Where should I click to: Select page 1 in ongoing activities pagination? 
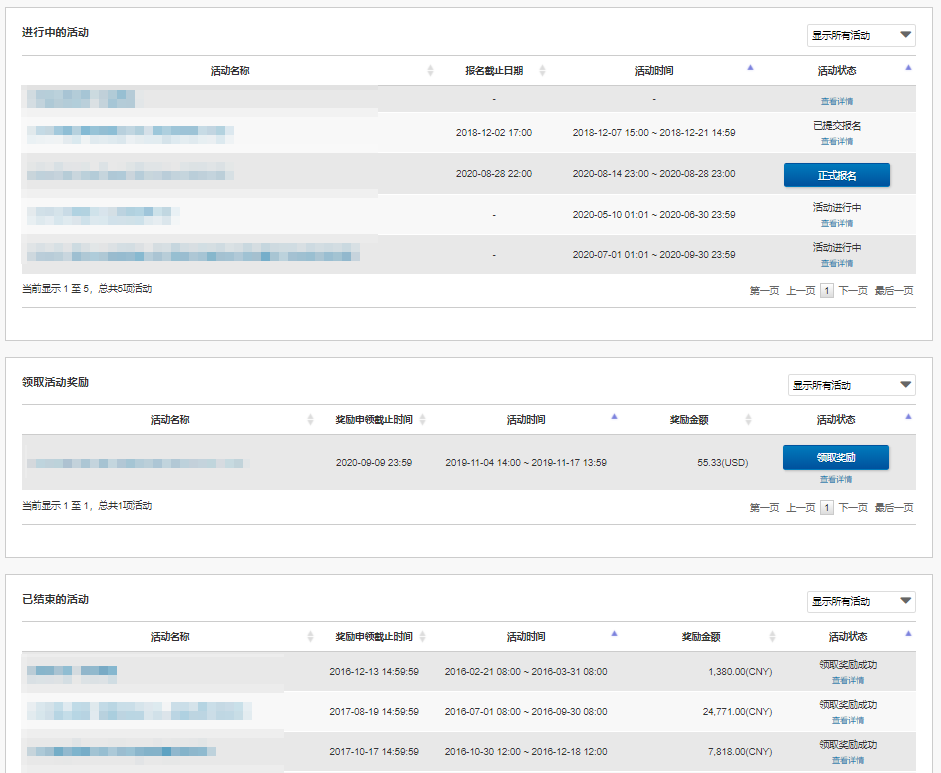click(826, 291)
